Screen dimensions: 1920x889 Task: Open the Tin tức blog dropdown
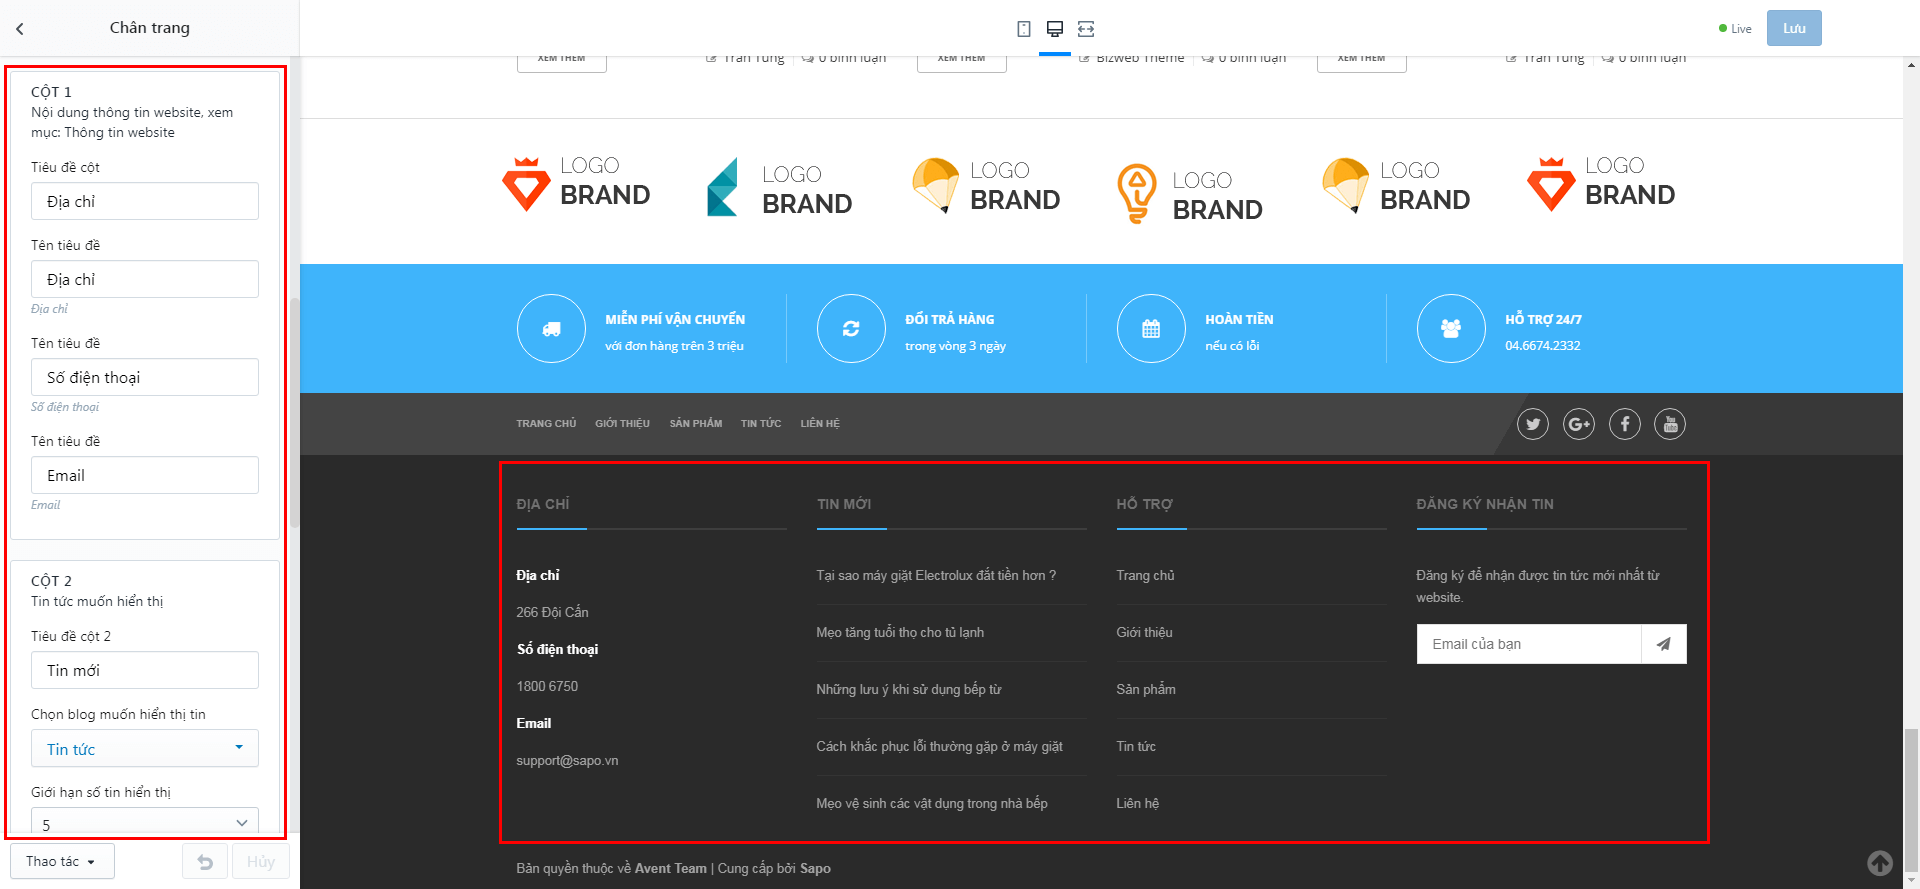(145, 748)
